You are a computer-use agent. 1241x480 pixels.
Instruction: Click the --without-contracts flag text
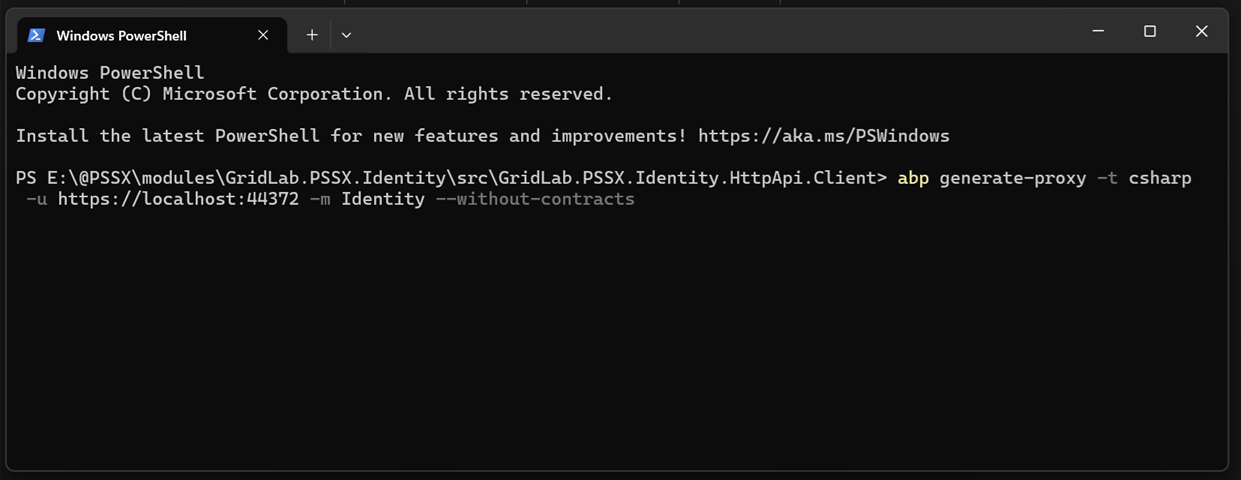coord(535,199)
